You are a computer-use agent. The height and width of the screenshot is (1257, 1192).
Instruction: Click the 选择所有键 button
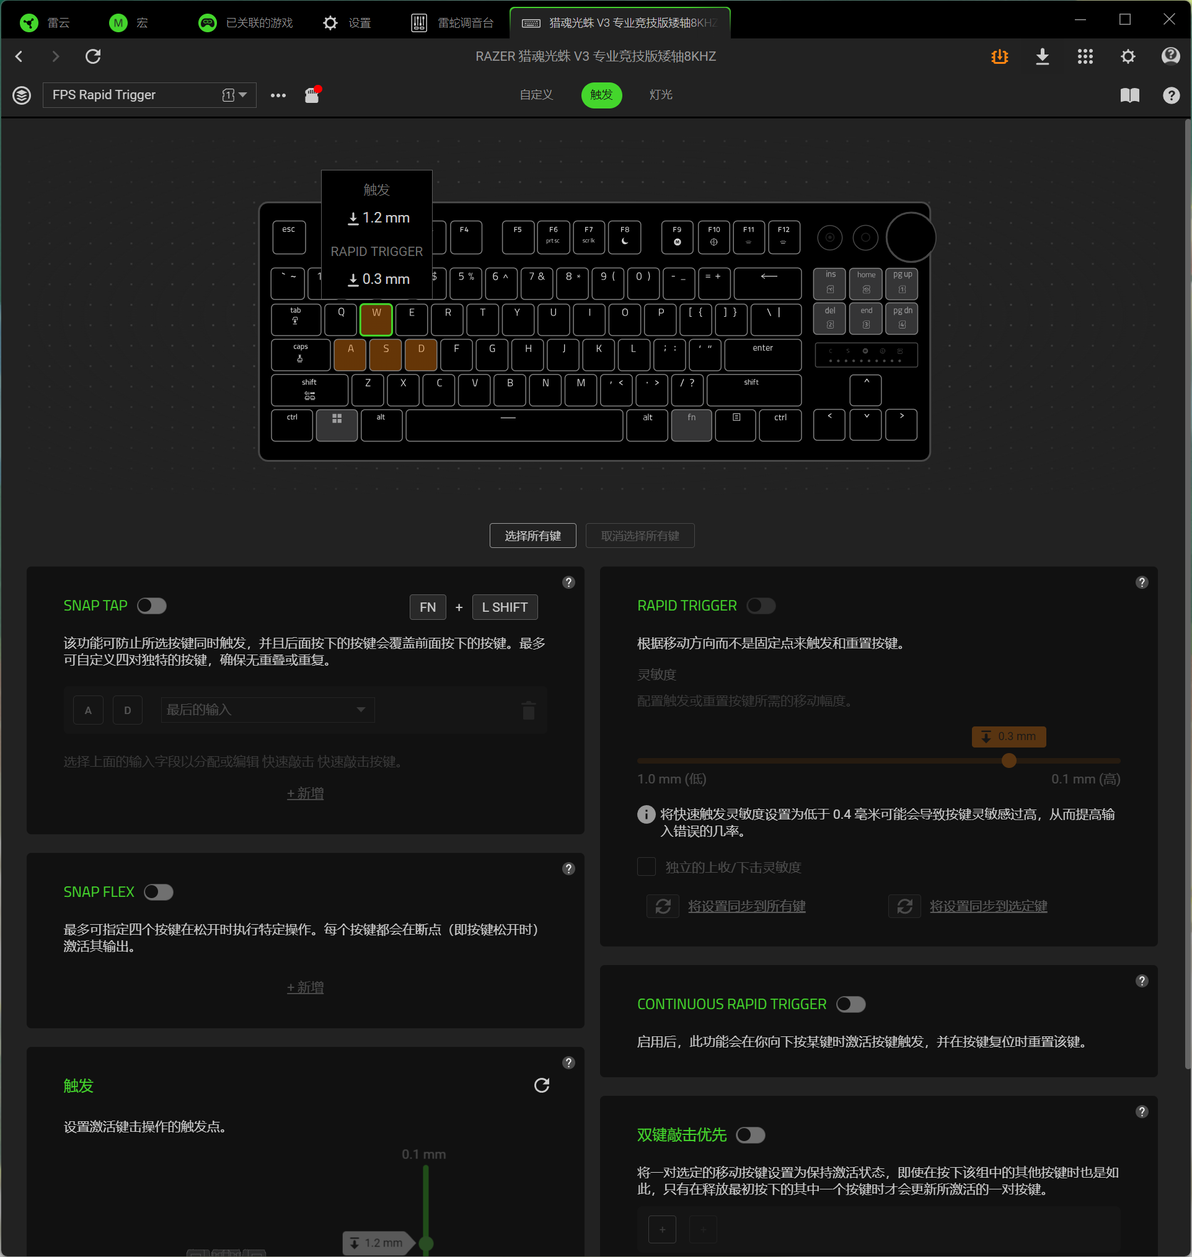(533, 536)
